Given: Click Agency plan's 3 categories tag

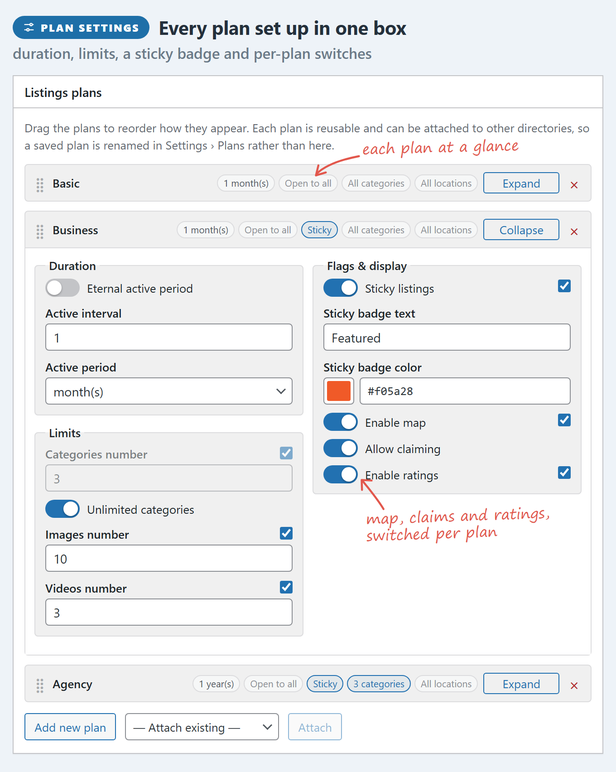Looking at the screenshot, I should 379,684.
